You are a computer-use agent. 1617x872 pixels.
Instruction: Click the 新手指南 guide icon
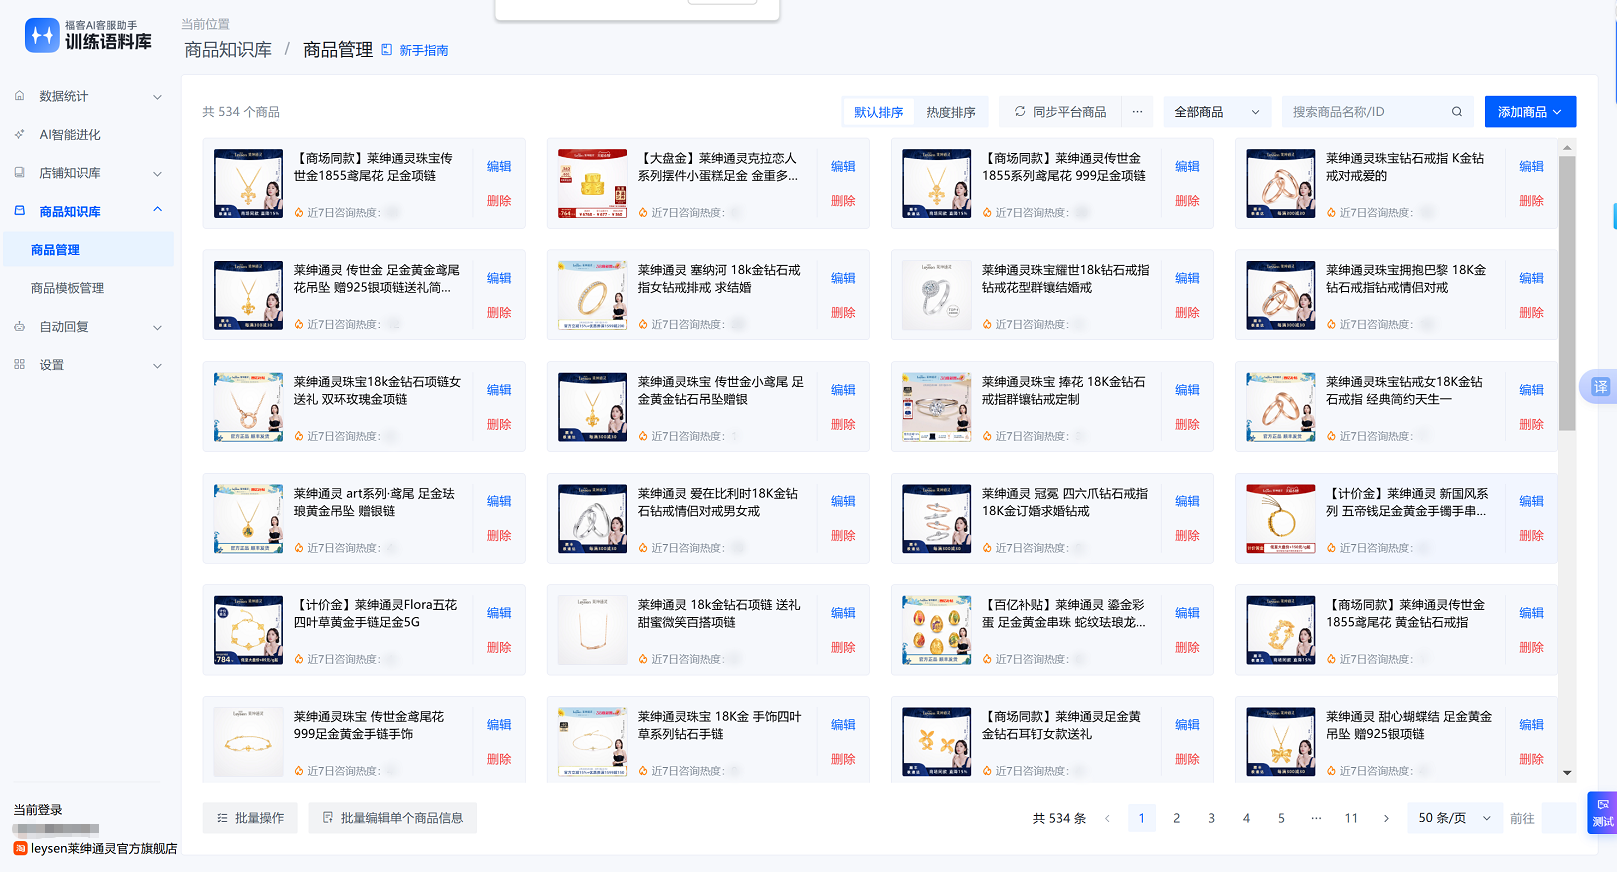coord(387,50)
